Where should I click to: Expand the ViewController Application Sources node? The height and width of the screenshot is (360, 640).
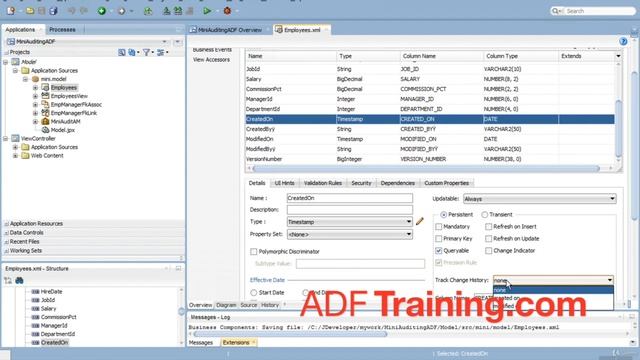15,147
